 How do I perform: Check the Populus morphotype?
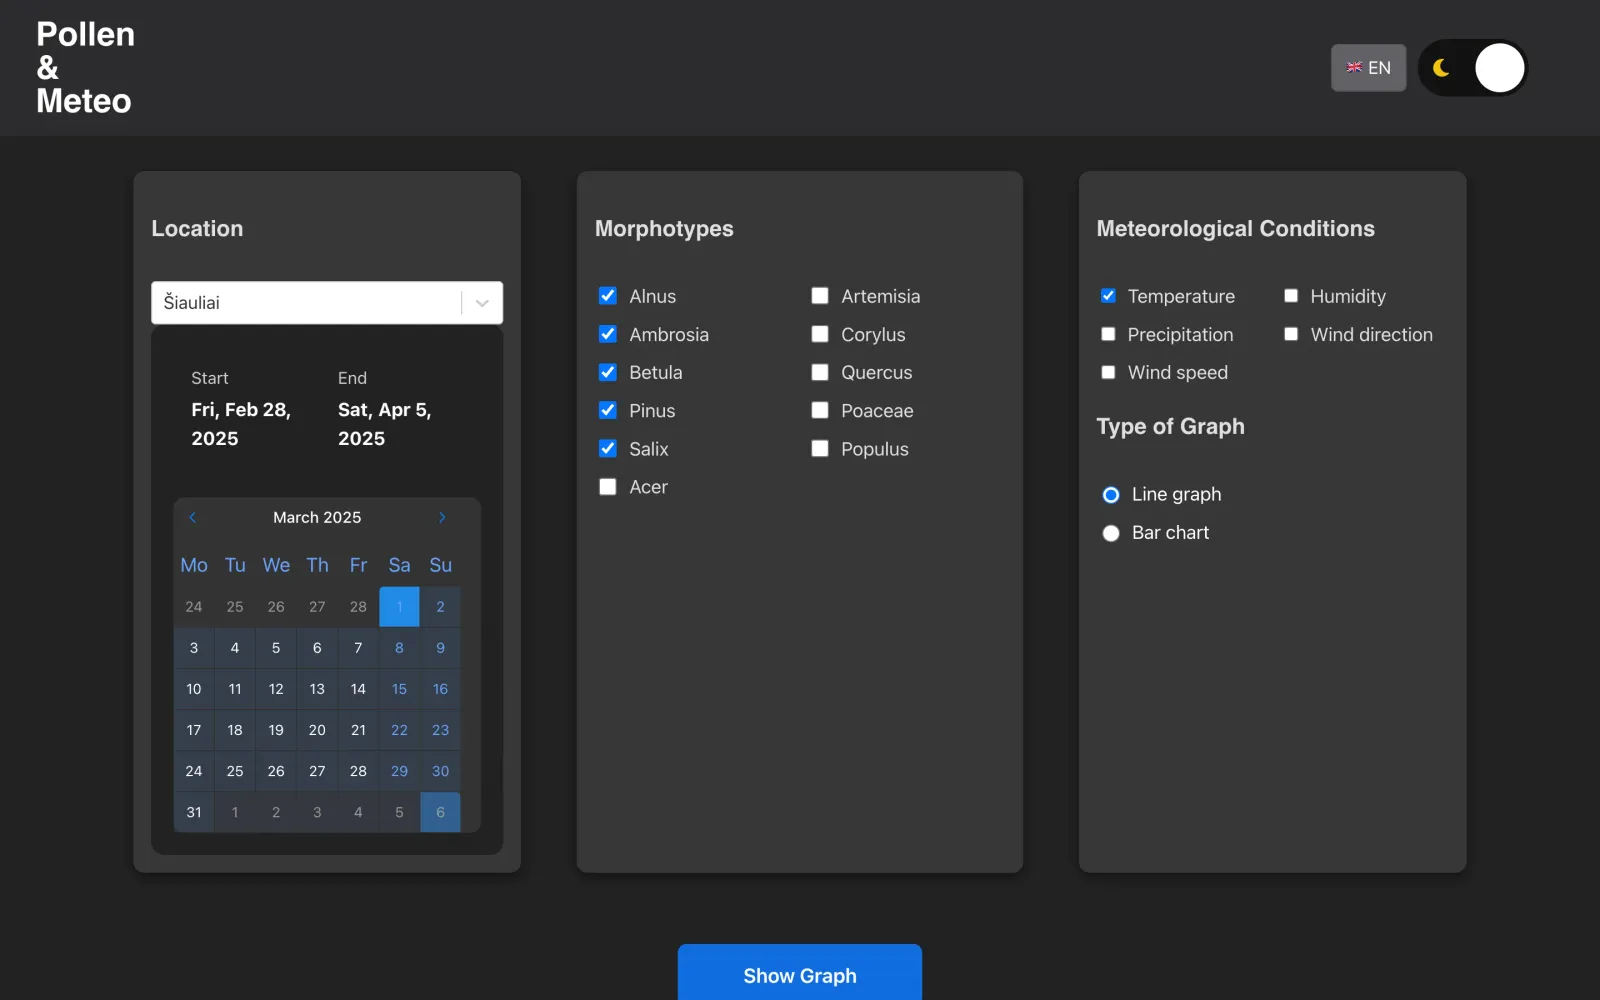[x=820, y=449]
